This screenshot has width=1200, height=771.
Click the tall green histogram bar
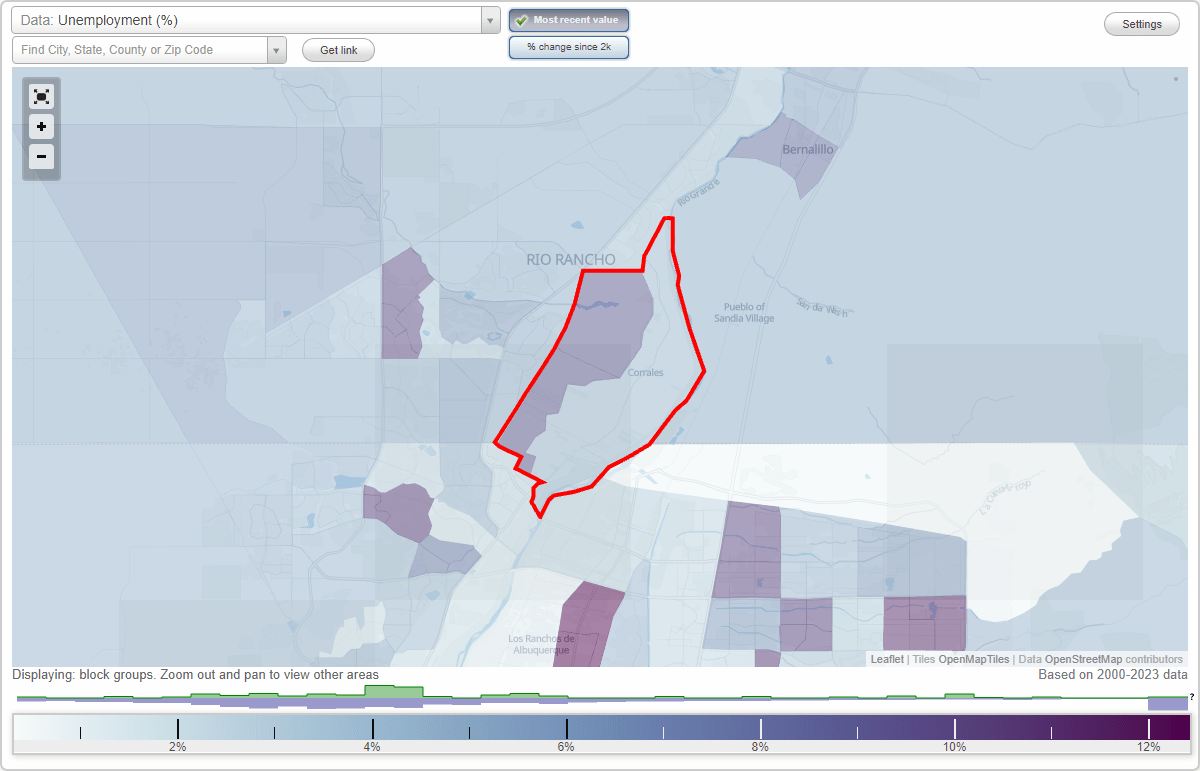point(394,691)
